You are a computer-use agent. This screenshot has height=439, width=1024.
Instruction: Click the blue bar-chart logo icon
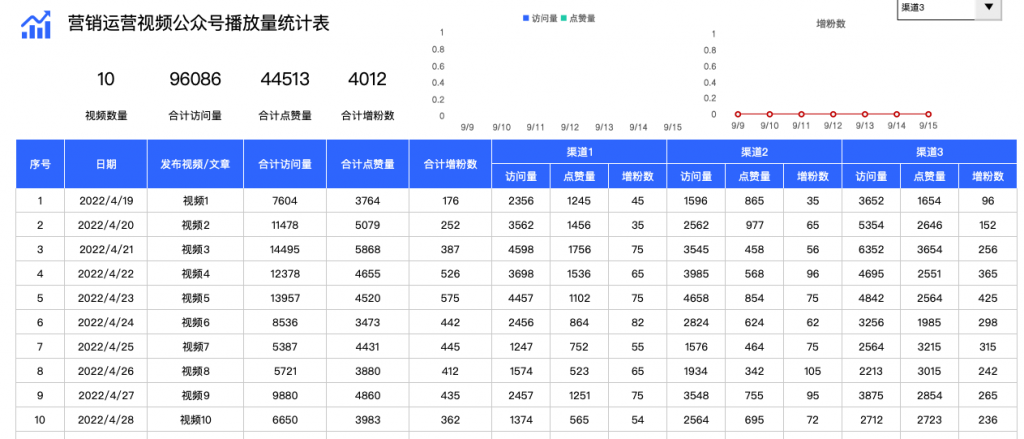[36, 25]
